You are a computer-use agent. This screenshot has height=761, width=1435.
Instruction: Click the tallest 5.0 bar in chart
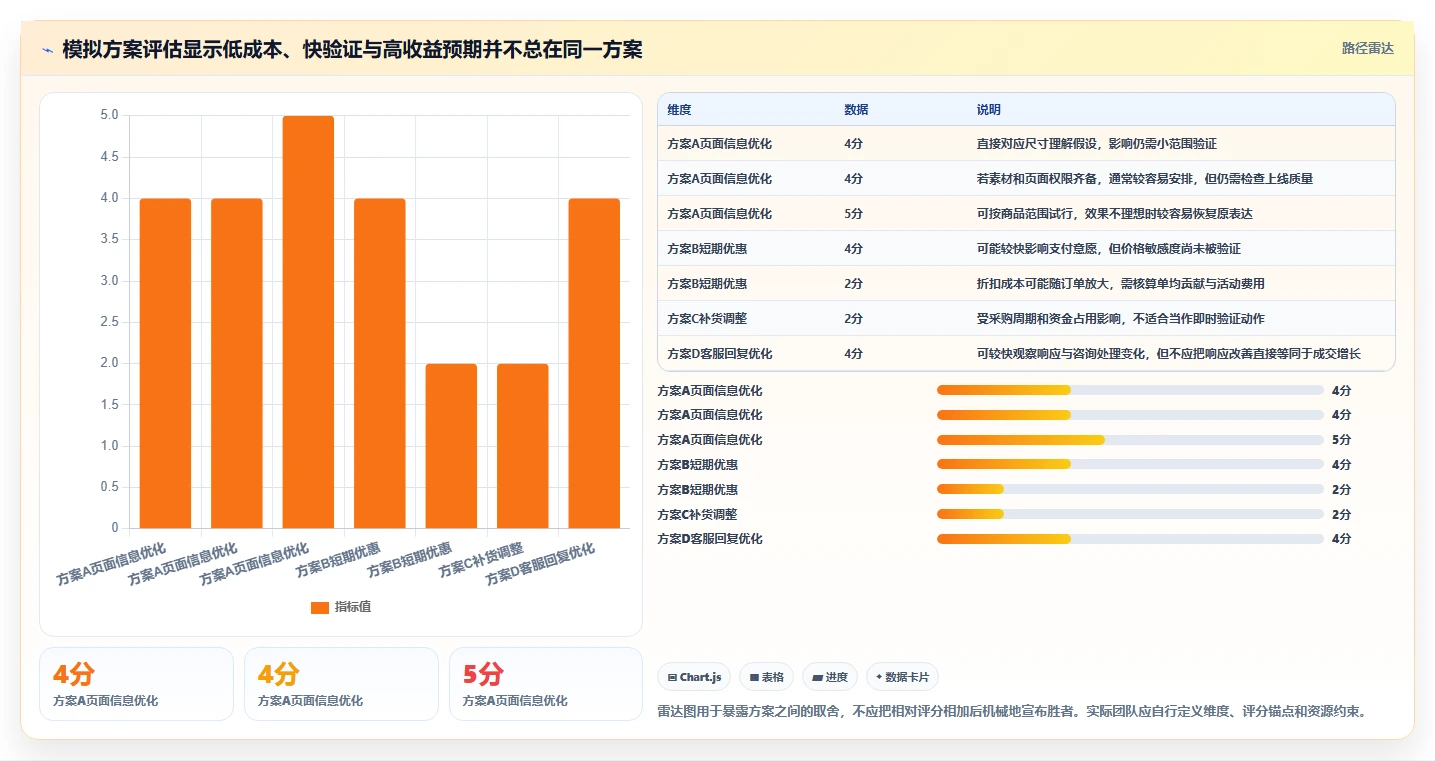tap(308, 322)
